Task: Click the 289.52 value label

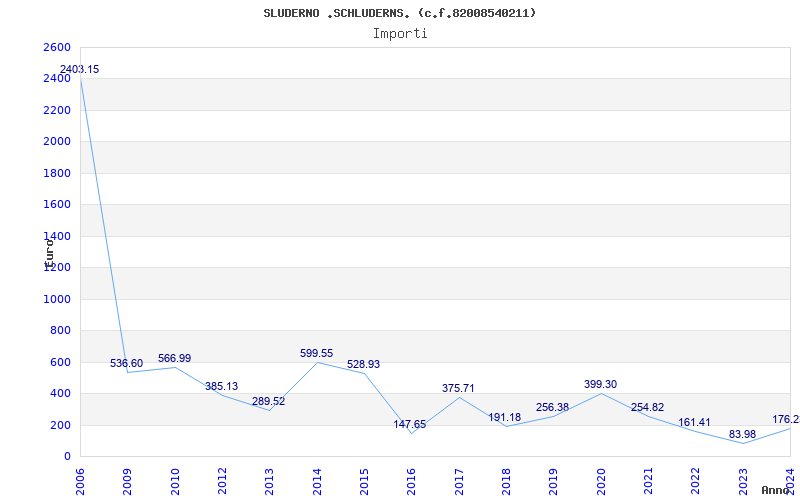Action: coord(268,401)
